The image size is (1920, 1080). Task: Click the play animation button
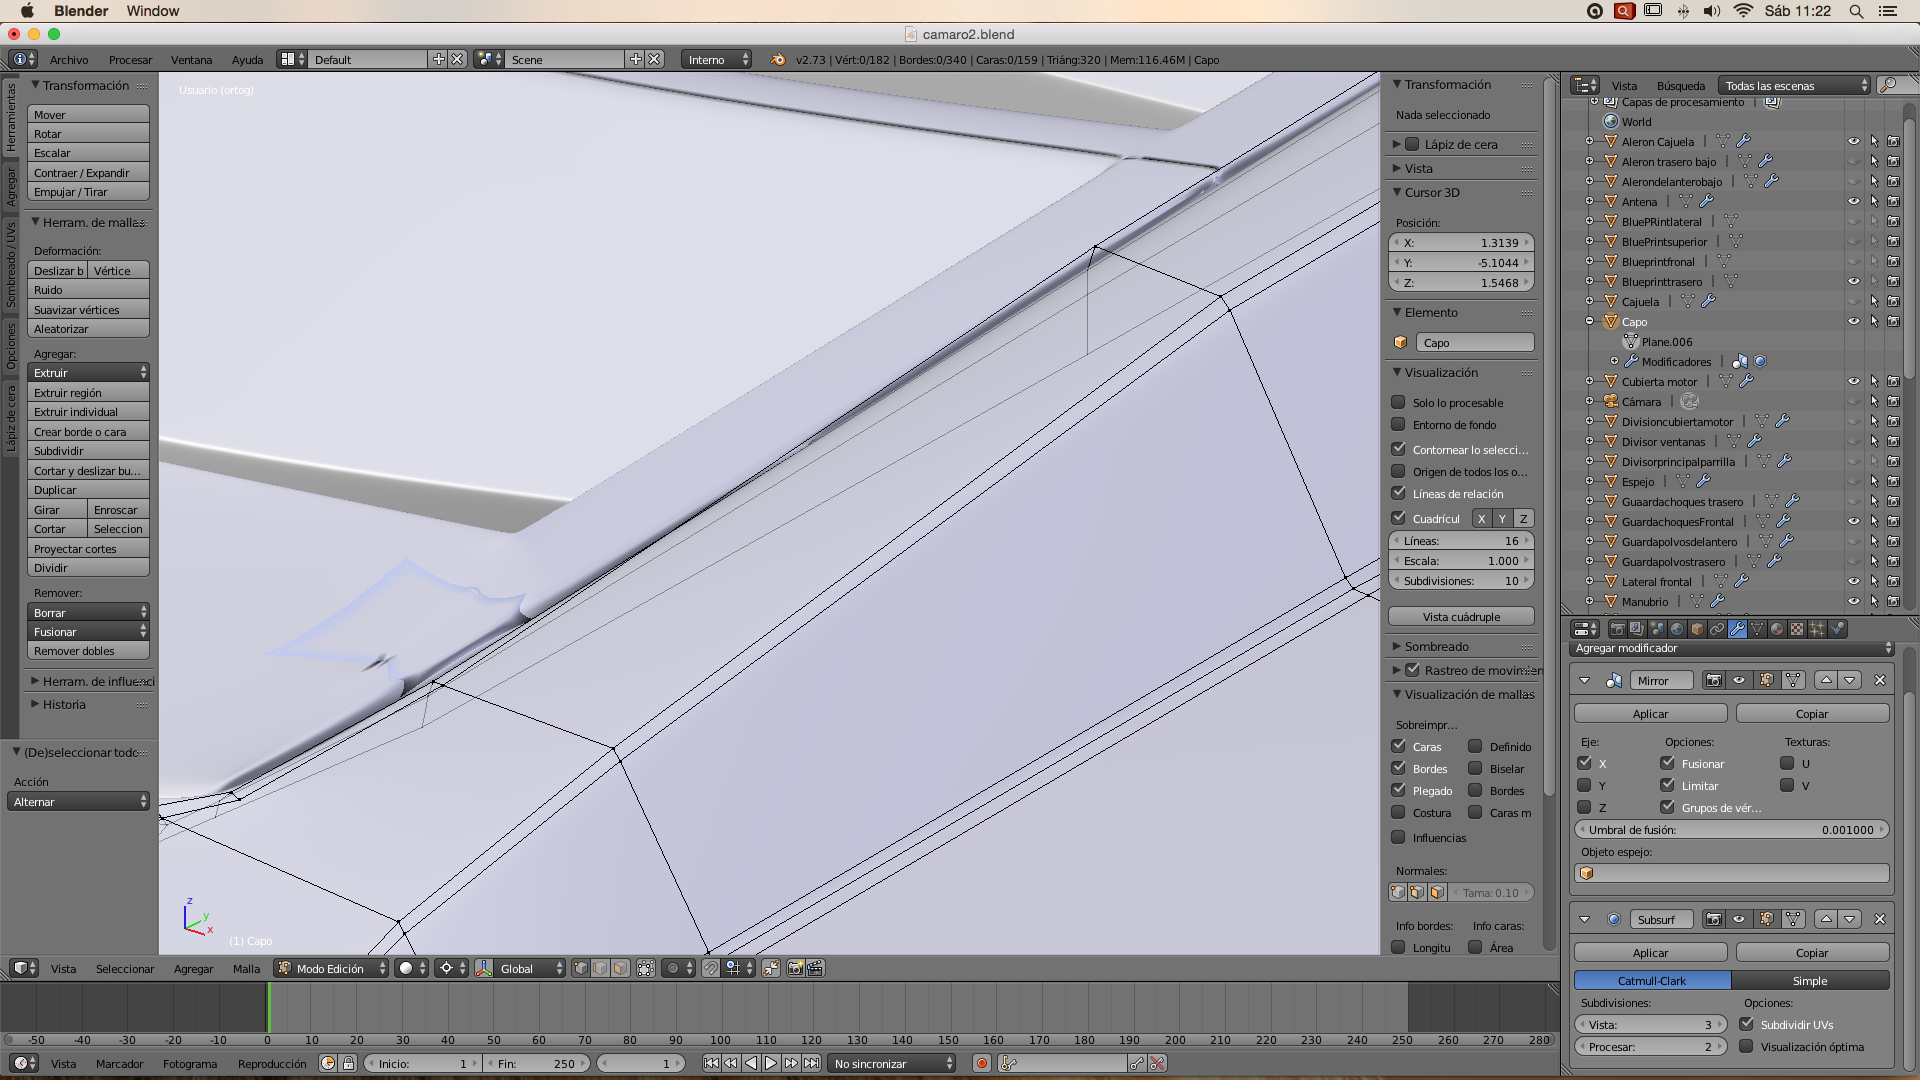(x=771, y=1063)
